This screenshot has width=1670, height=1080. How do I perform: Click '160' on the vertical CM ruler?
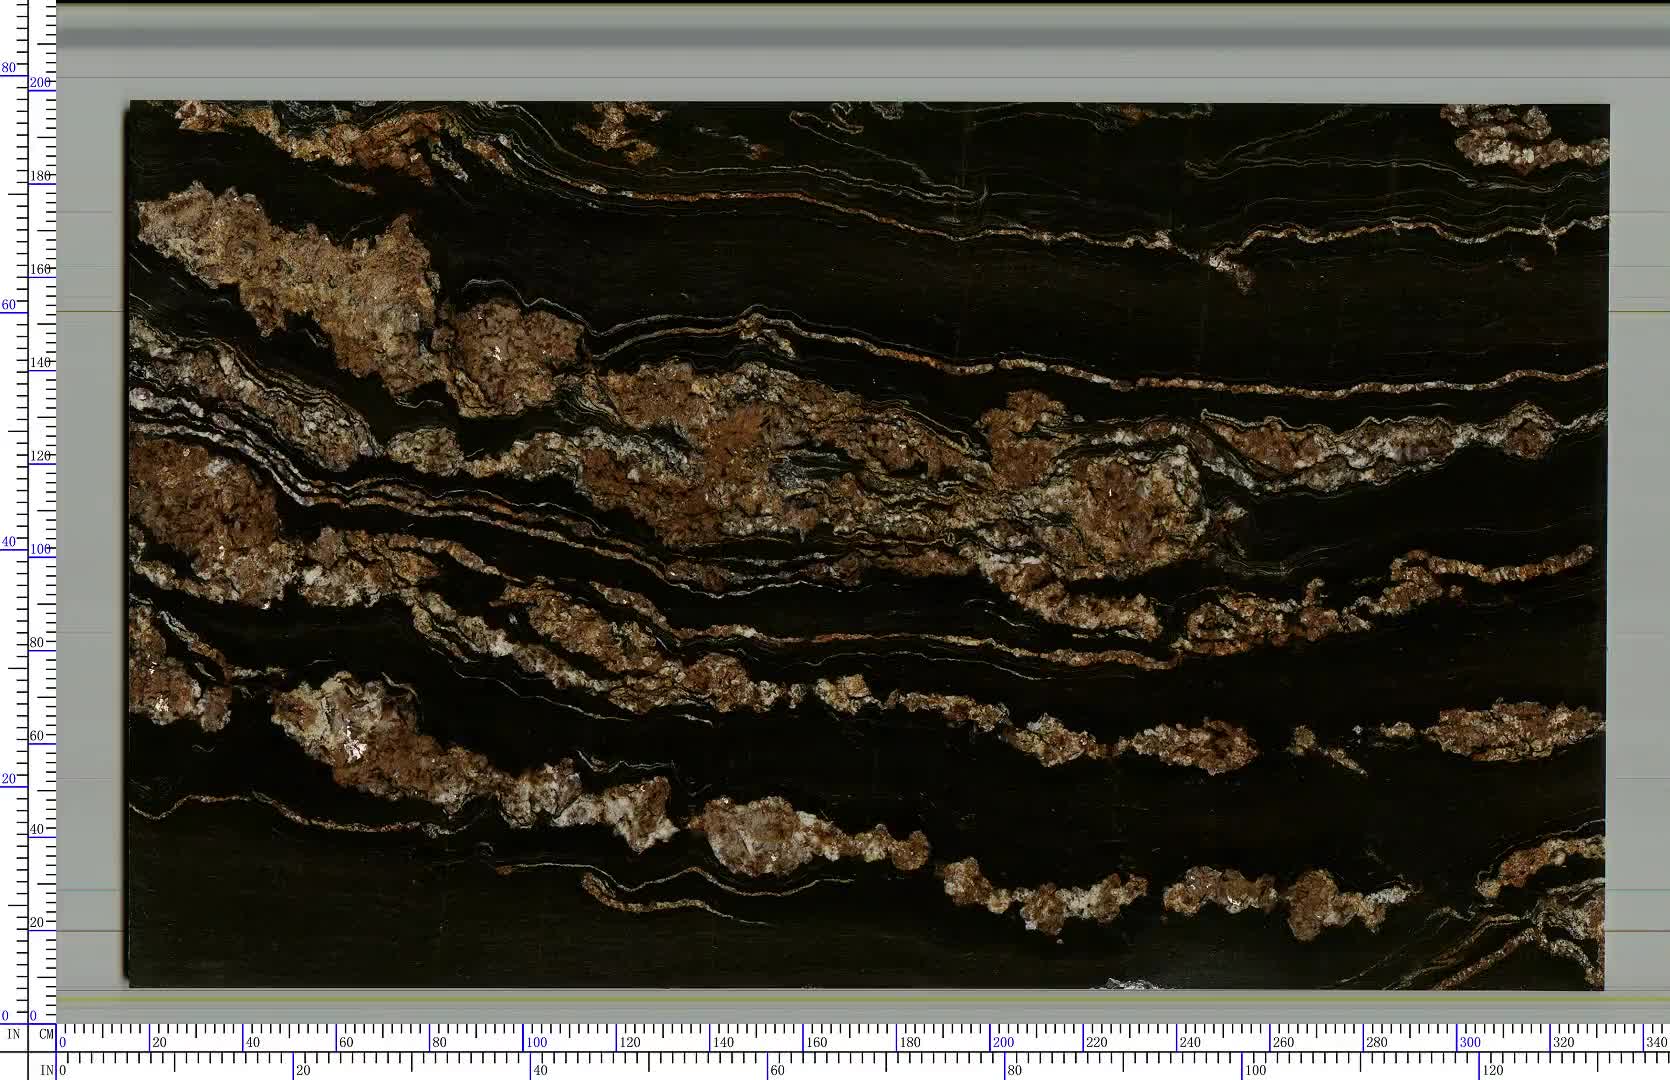coord(40,269)
